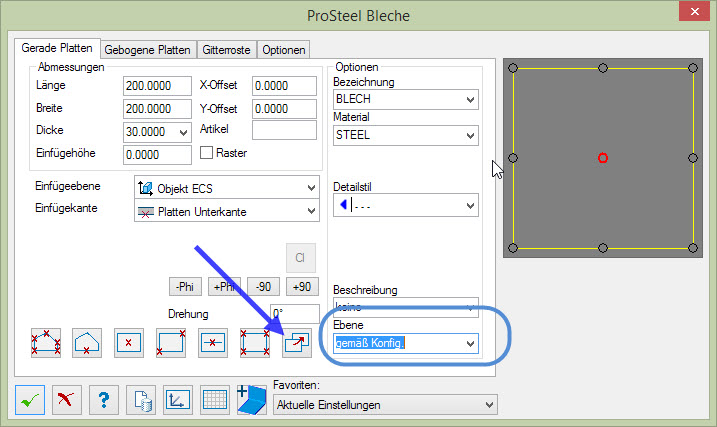This screenshot has height=427, width=717.
Task: Click the Einfügehöhe input field
Action: click(x=157, y=155)
